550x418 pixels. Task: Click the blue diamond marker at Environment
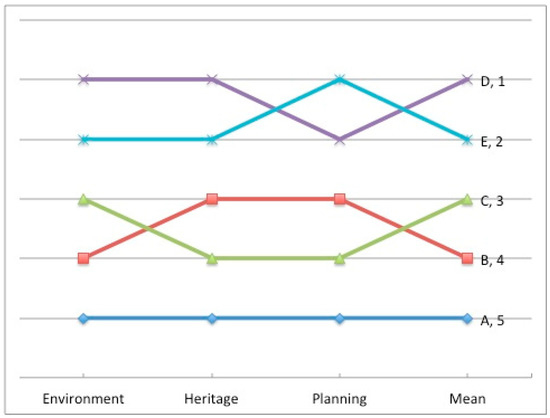click(x=83, y=318)
